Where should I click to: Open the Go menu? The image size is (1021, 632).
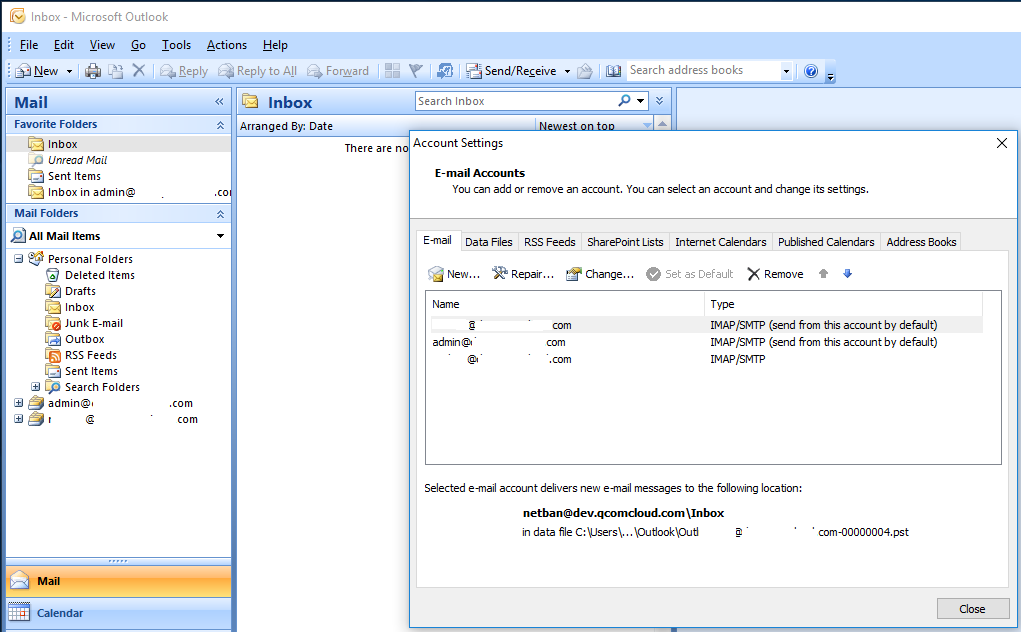point(138,45)
